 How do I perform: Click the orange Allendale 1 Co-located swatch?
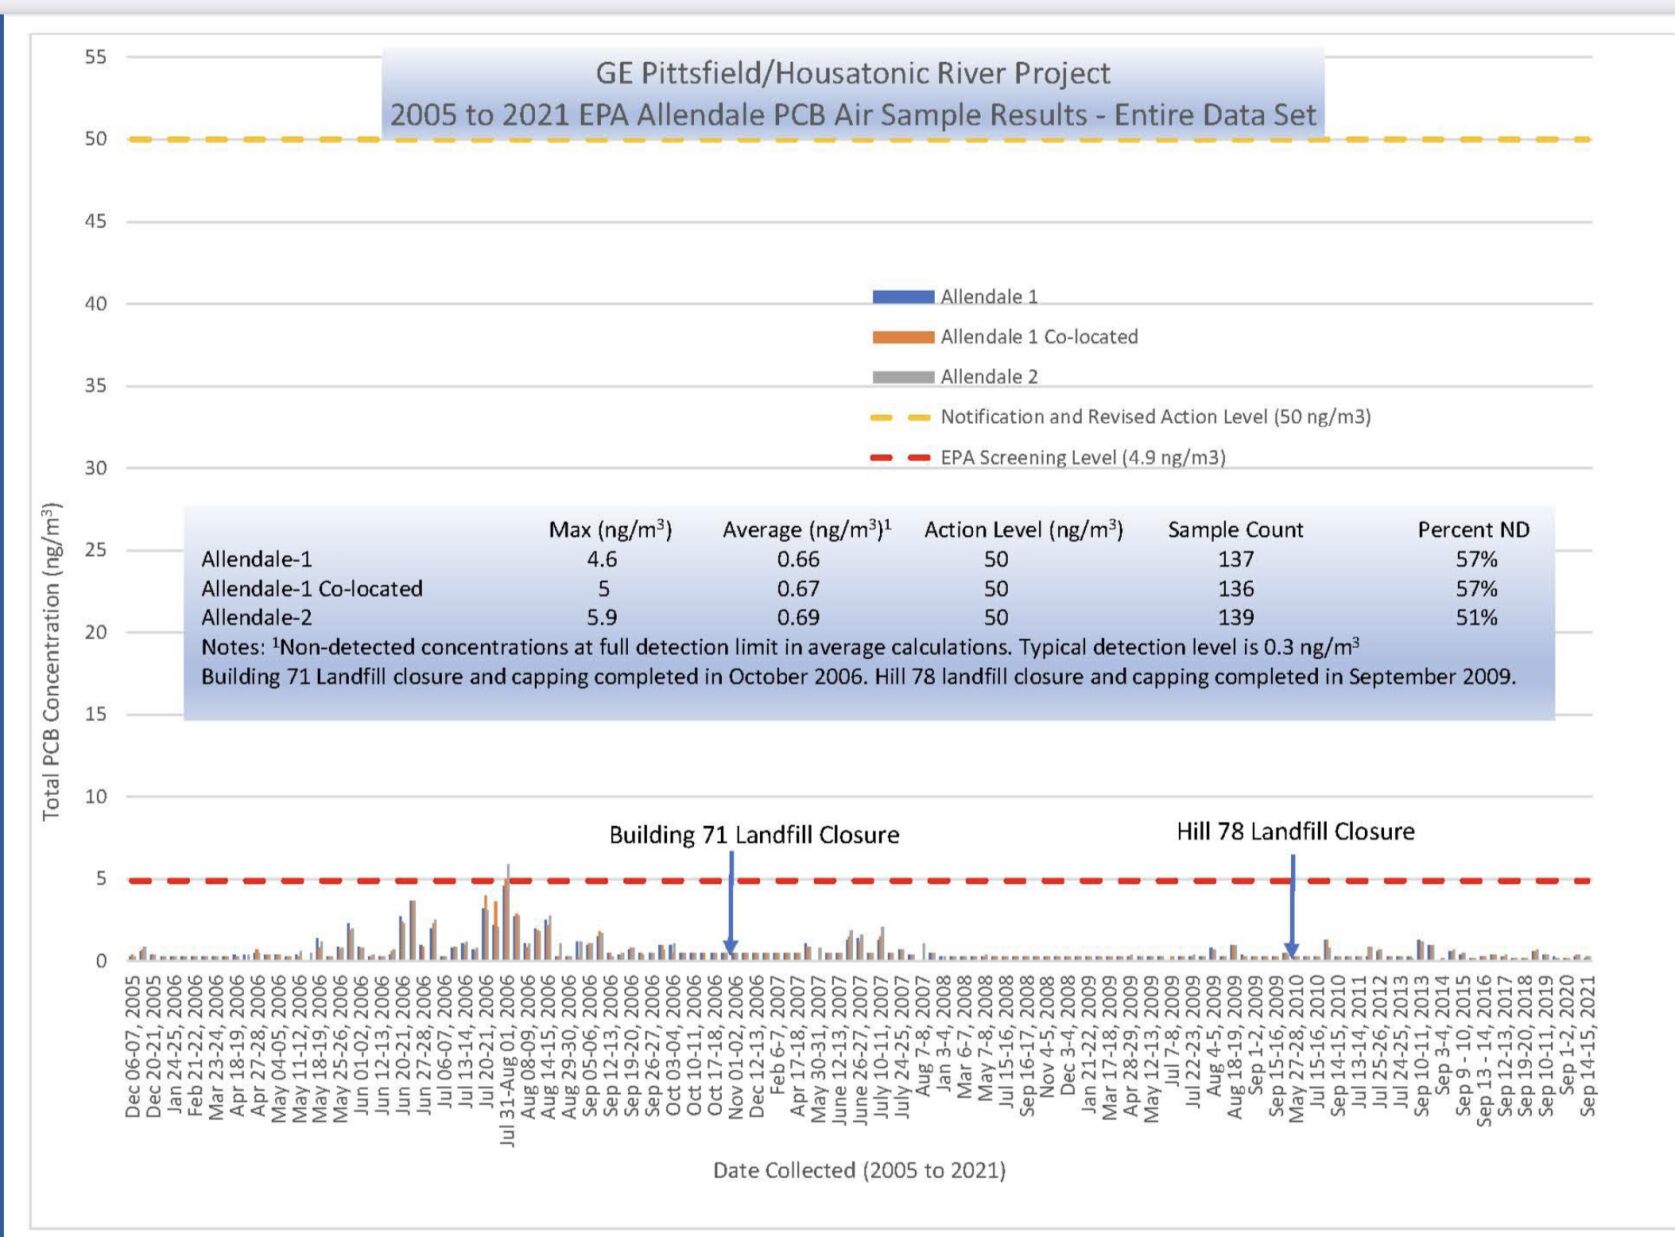[x=902, y=337]
